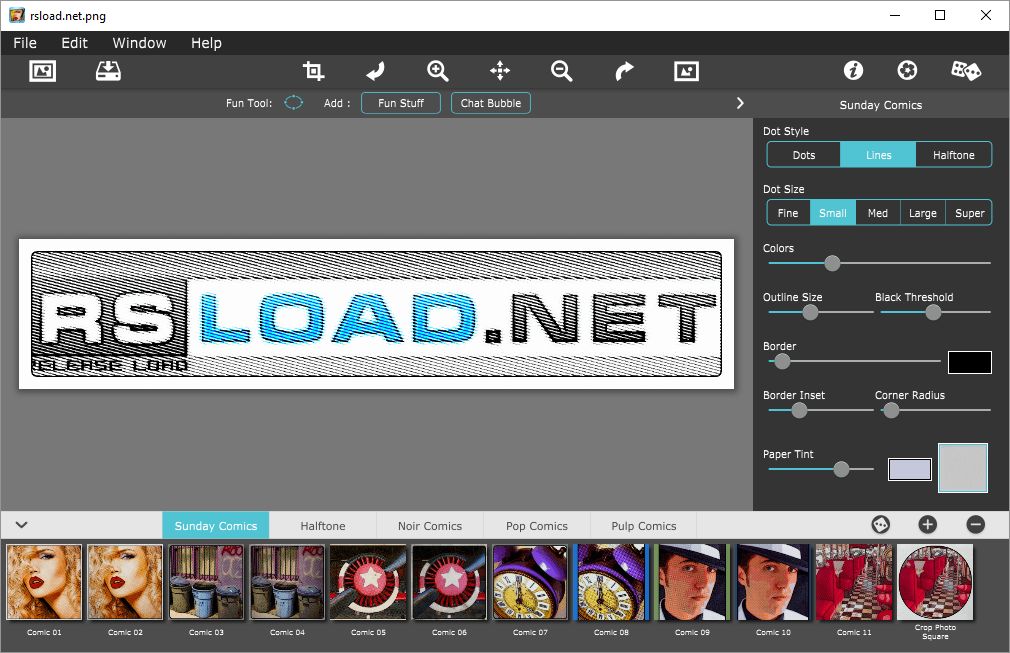
Task: Randomize effect with the dice icon
Action: (x=966, y=70)
